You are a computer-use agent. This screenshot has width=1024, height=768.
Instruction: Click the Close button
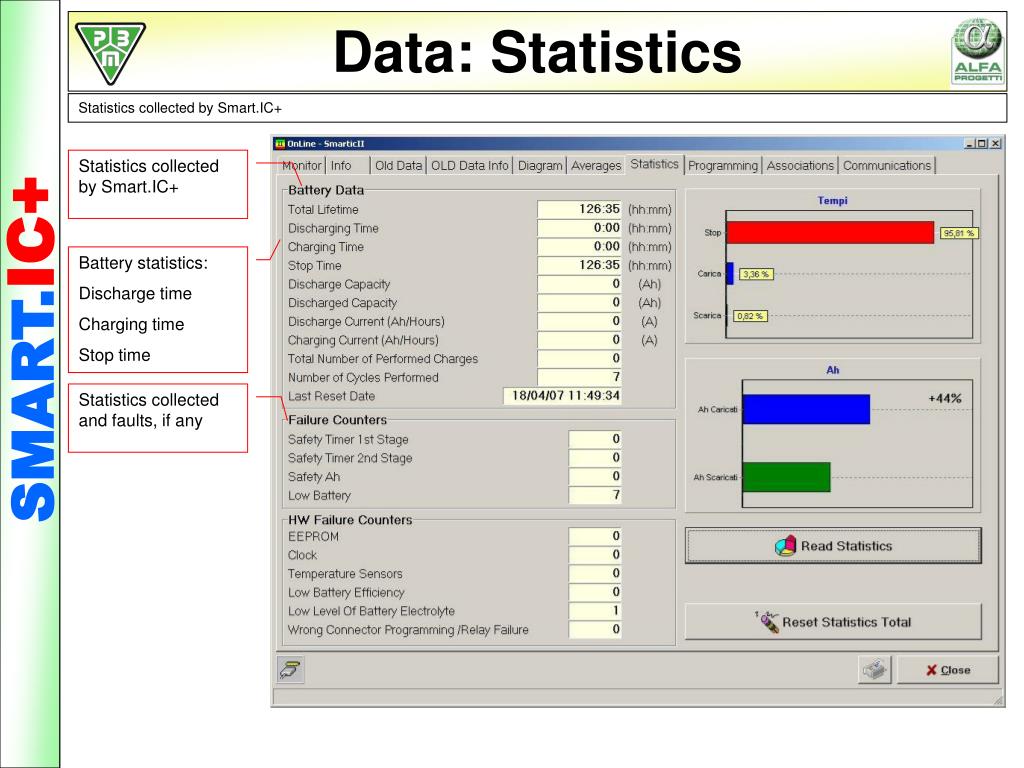click(x=948, y=670)
